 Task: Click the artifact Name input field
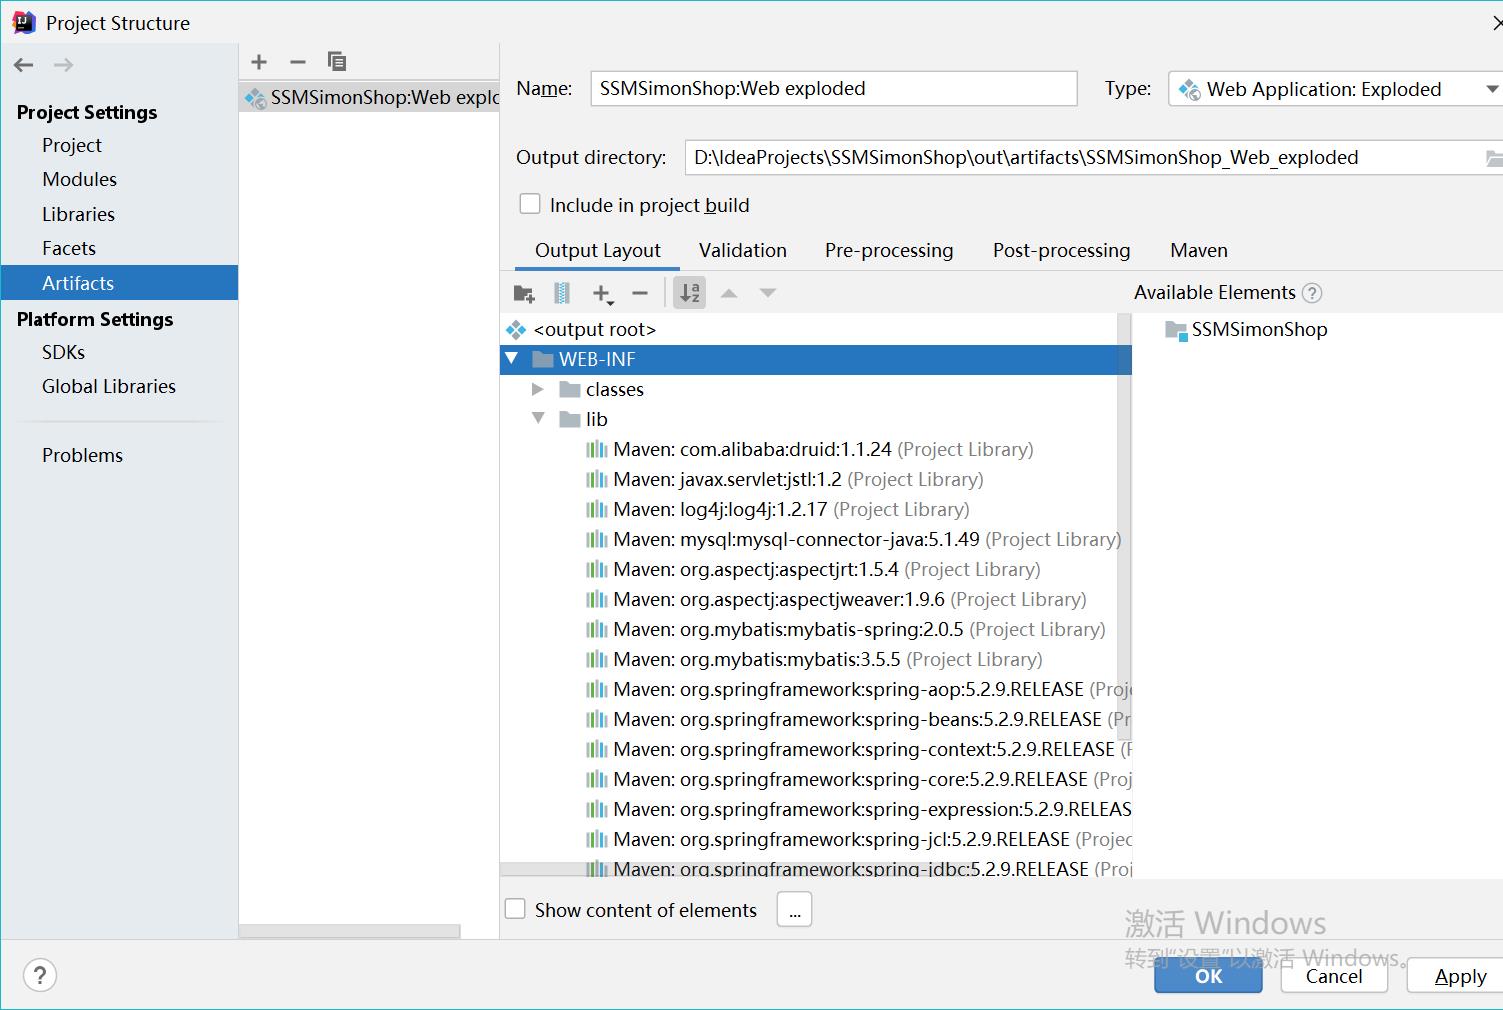coord(834,88)
